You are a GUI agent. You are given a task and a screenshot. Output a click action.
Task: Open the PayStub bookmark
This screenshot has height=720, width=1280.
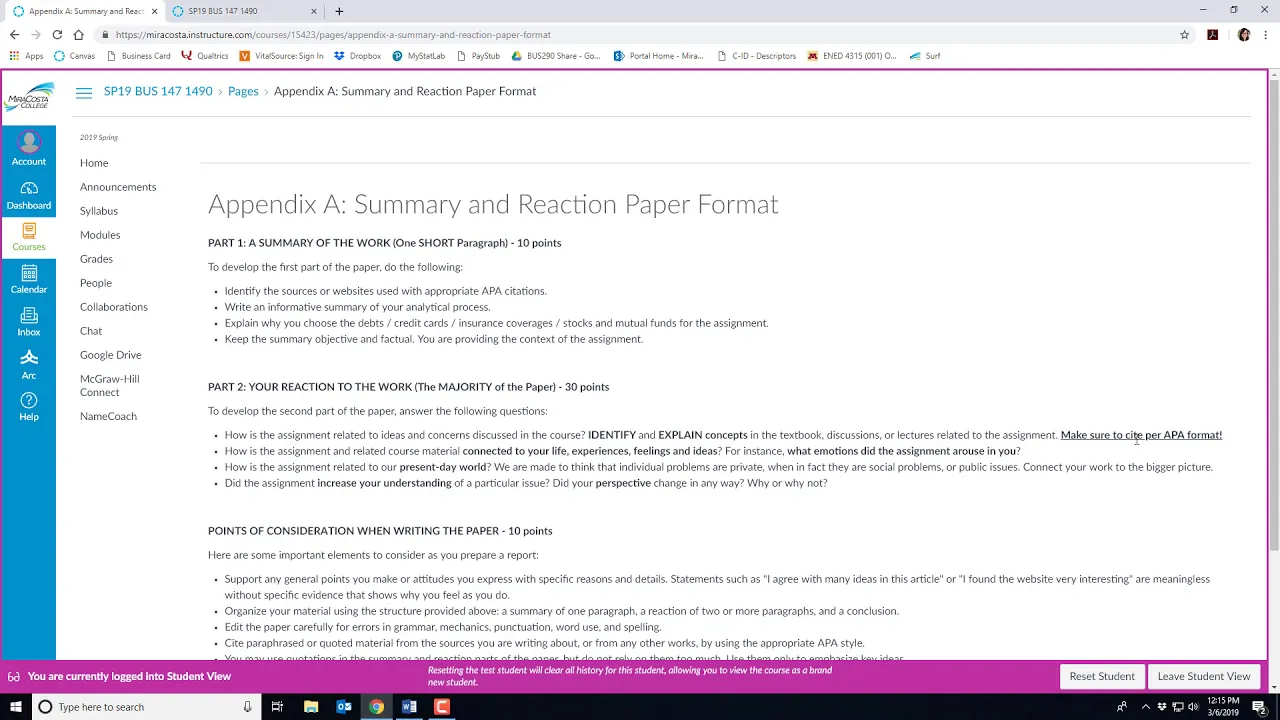tap(478, 56)
